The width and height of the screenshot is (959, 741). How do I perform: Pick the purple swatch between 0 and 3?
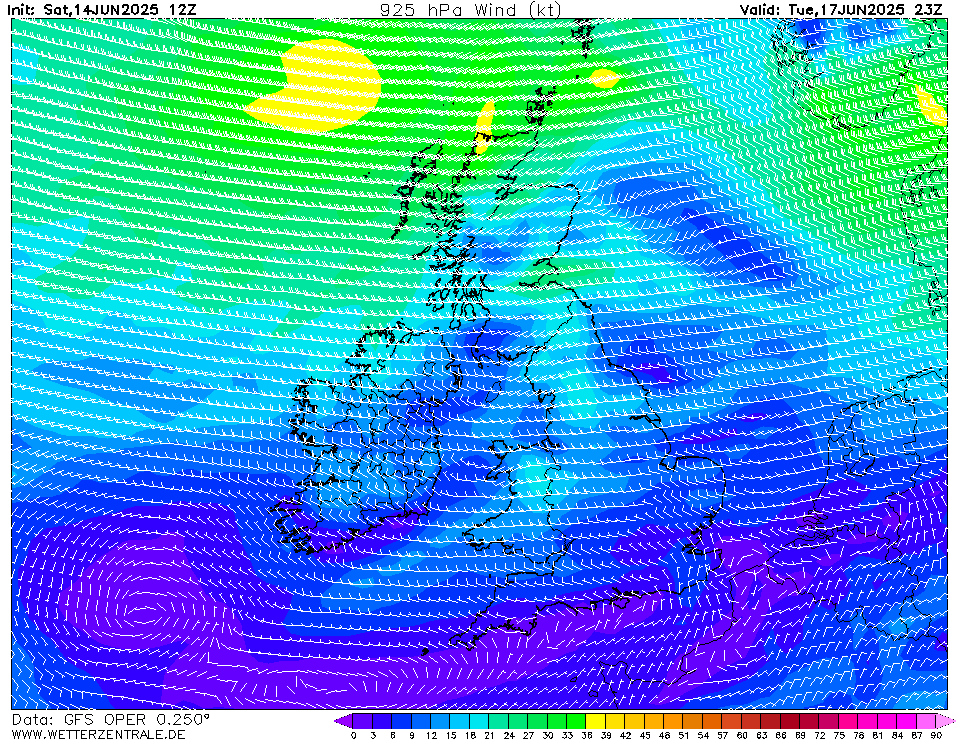[x=363, y=721]
